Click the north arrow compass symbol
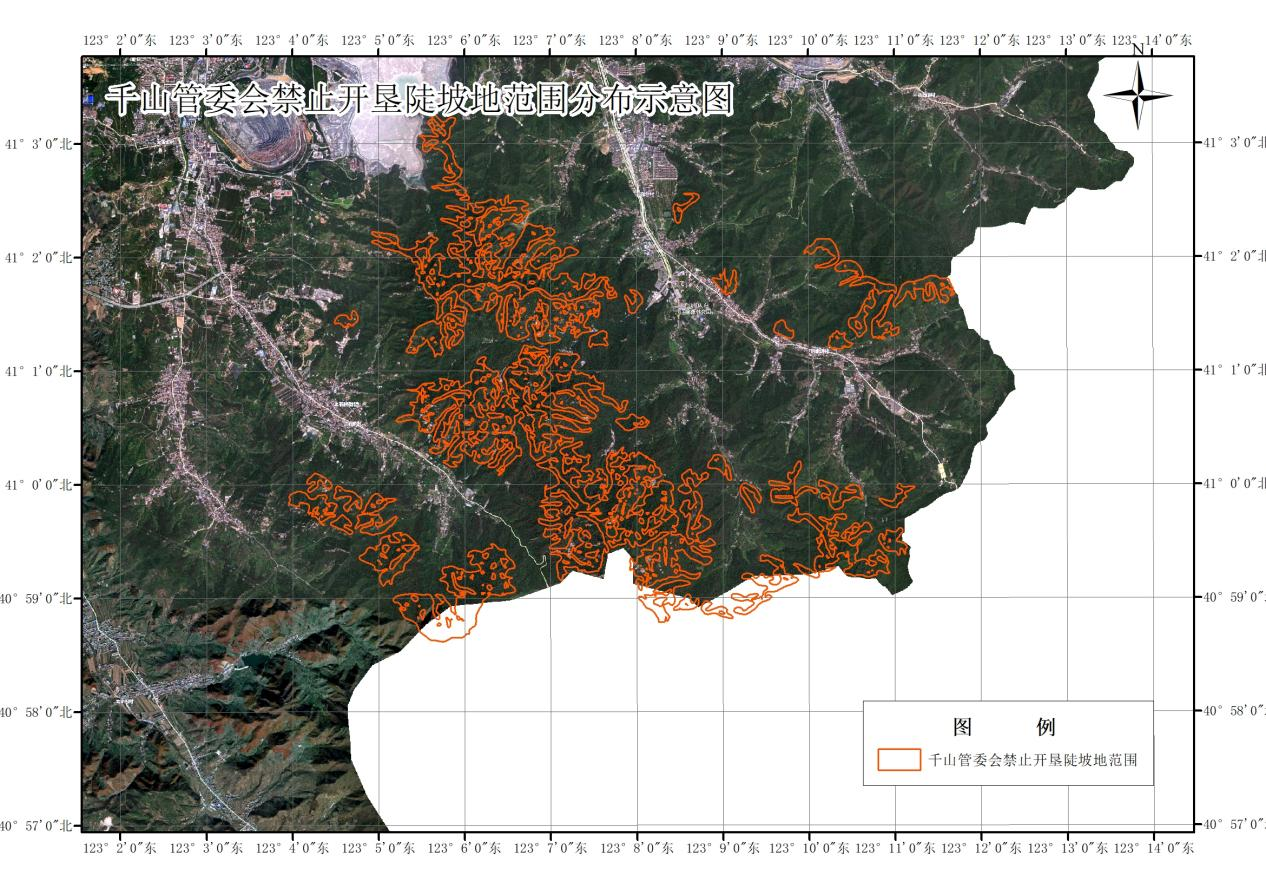Image resolution: width=1266 pixels, height=895 pixels. (1138, 95)
